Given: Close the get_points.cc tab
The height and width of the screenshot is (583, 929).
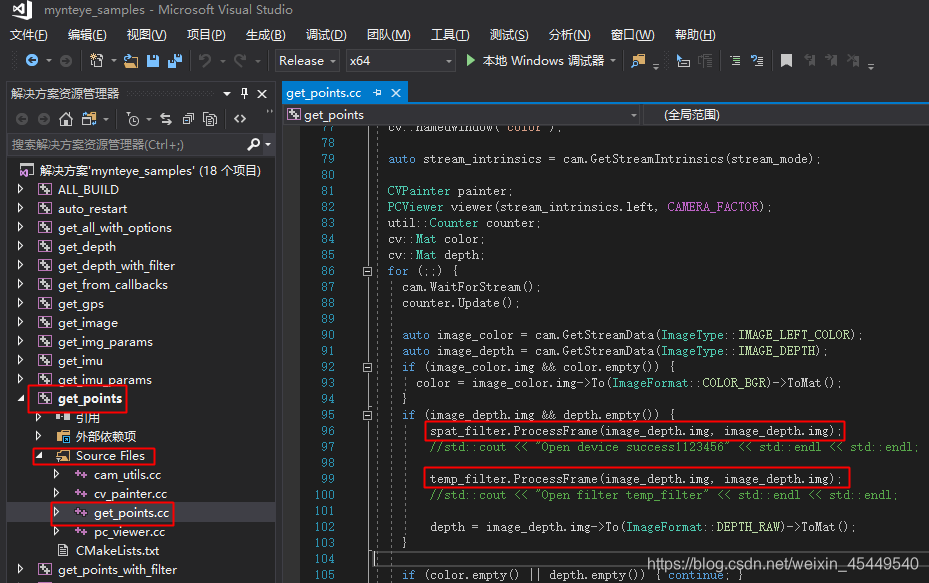Looking at the screenshot, I should click(396, 92).
